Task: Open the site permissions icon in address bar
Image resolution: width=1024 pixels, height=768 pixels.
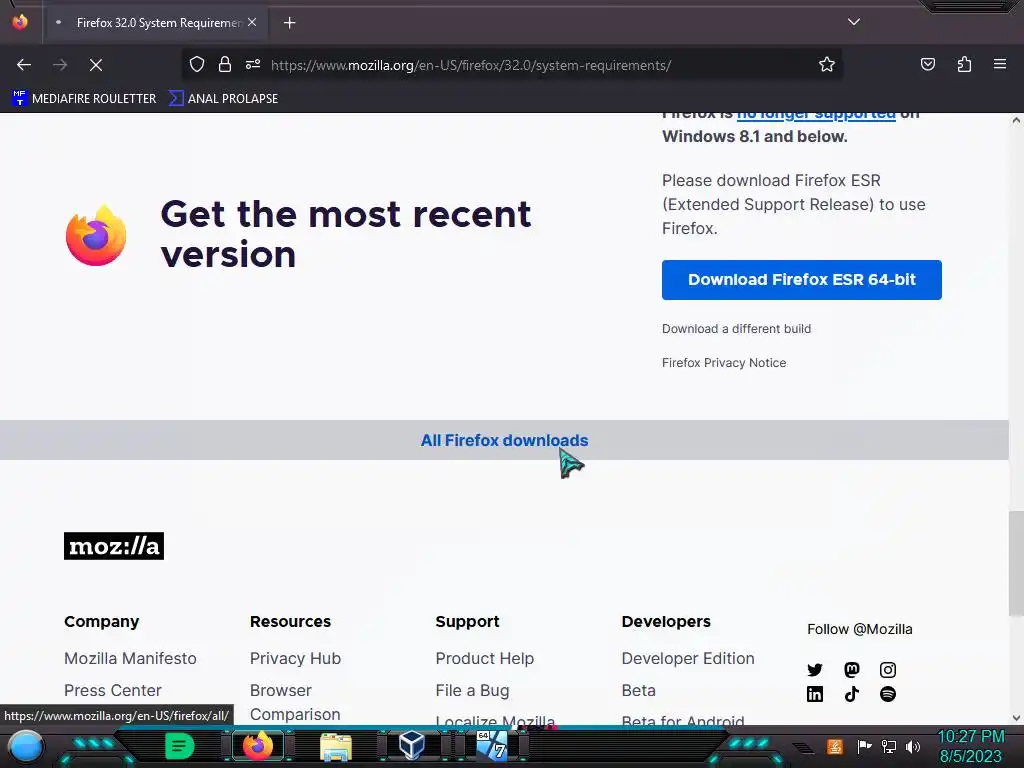Action: coord(253,65)
